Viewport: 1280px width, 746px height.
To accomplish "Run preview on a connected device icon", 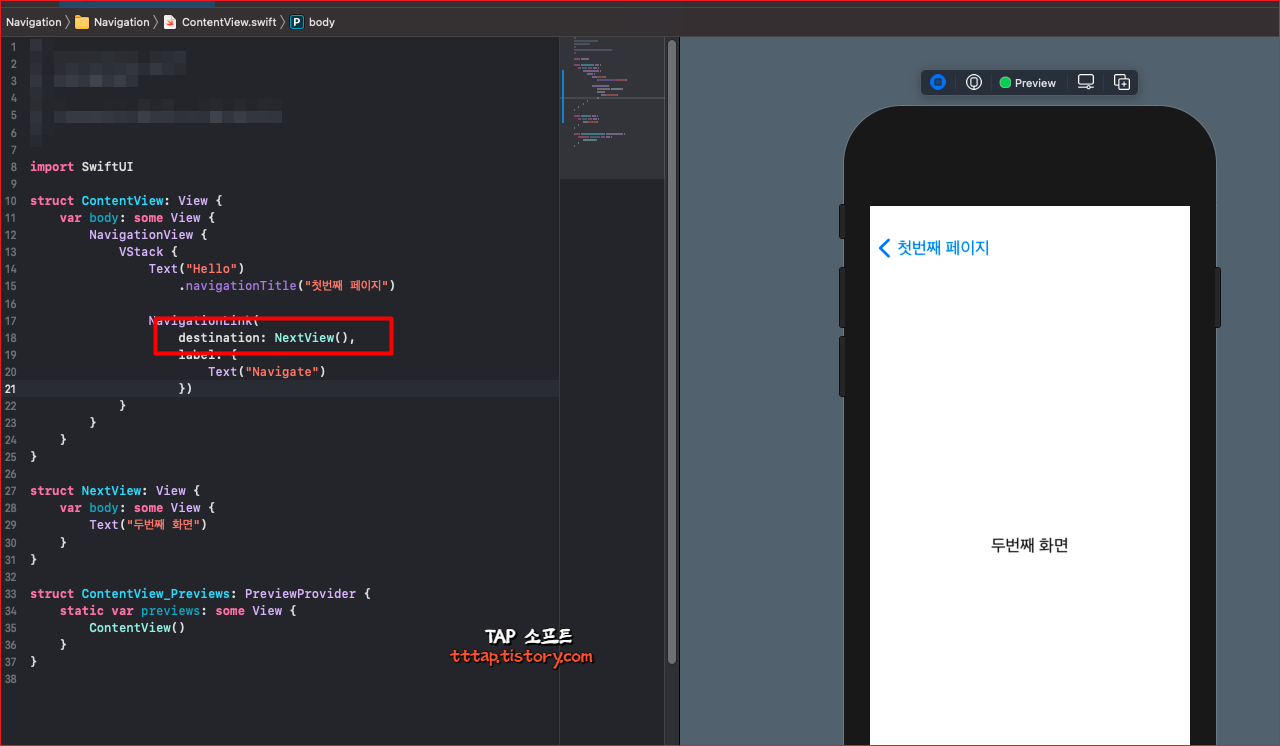I will pyautogui.click(x=974, y=83).
